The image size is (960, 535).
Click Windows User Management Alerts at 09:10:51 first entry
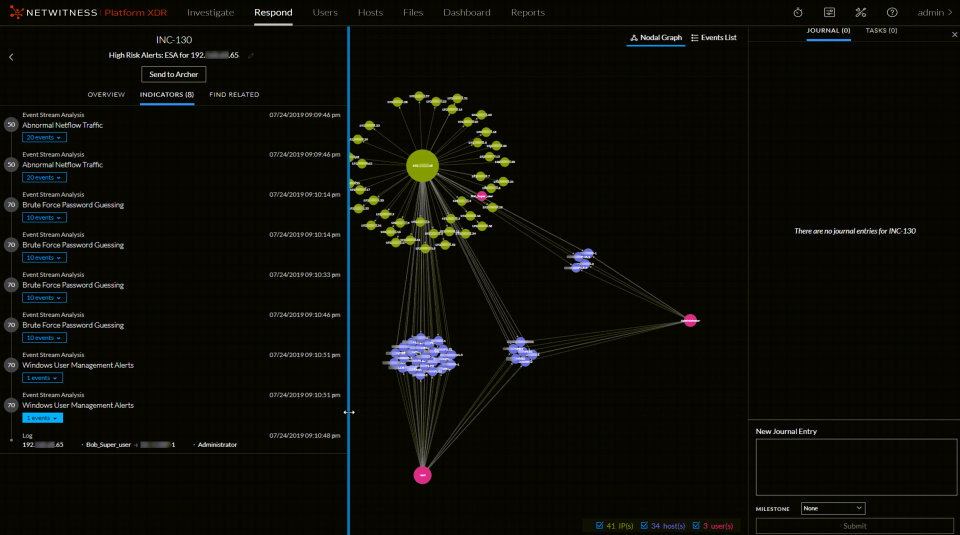point(78,365)
